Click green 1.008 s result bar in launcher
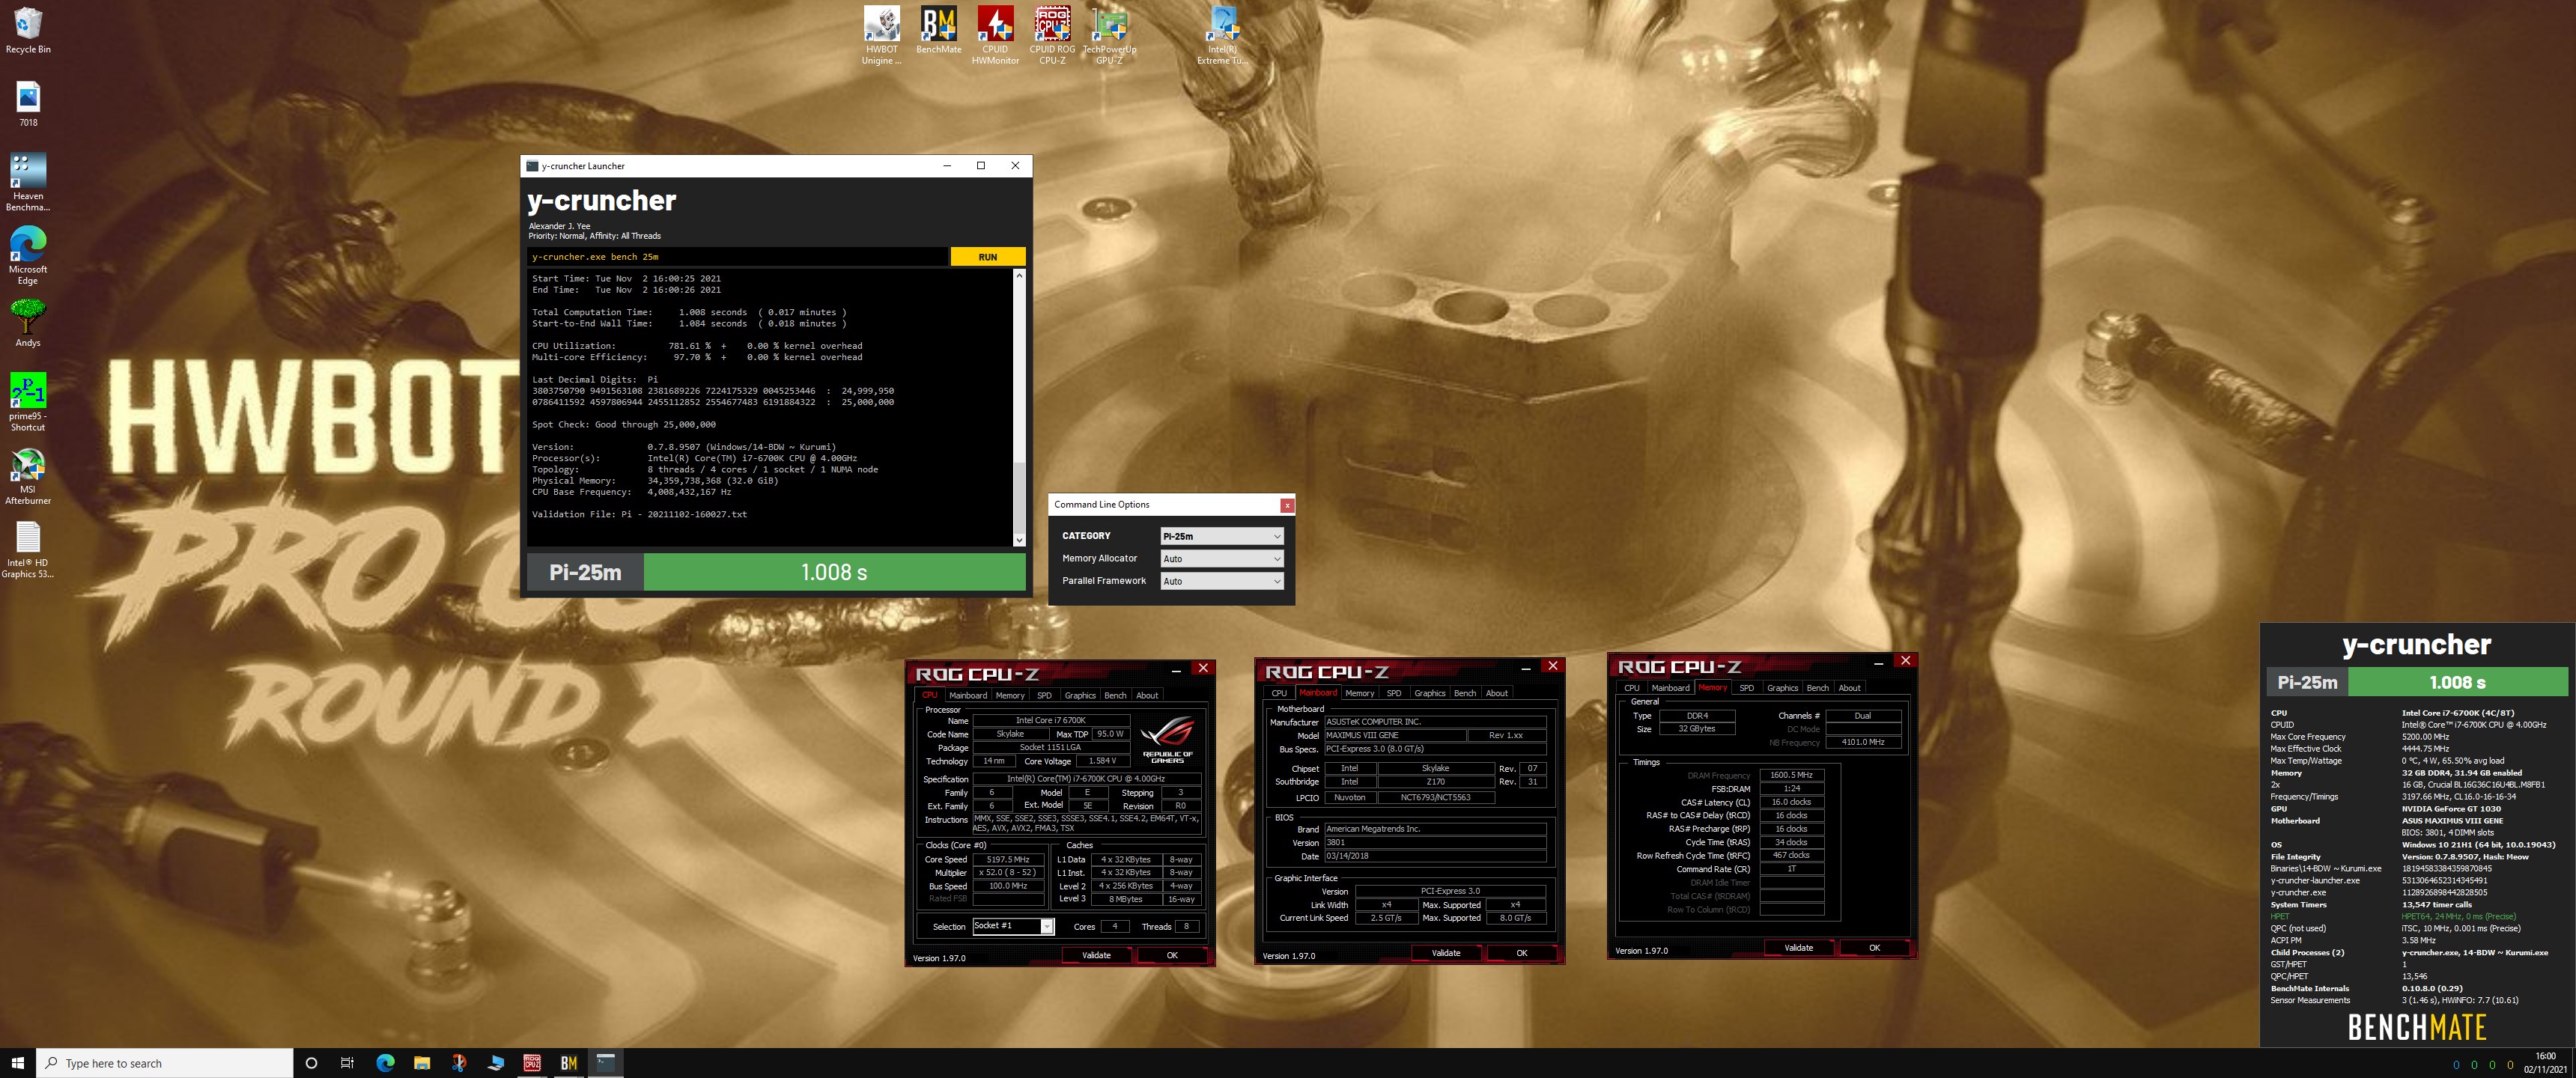The height and width of the screenshot is (1078, 2576). click(x=834, y=572)
